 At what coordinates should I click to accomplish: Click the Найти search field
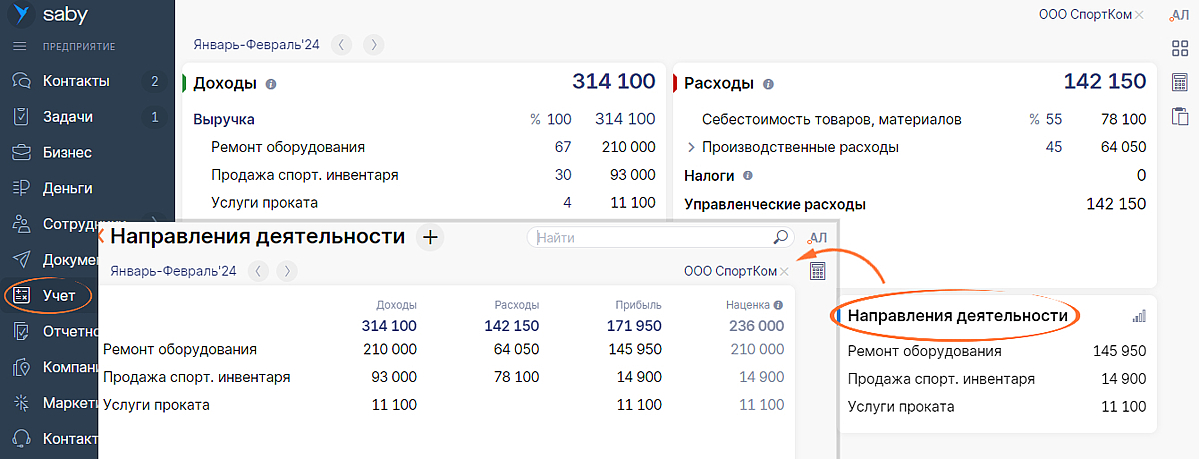tap(652, 238)
